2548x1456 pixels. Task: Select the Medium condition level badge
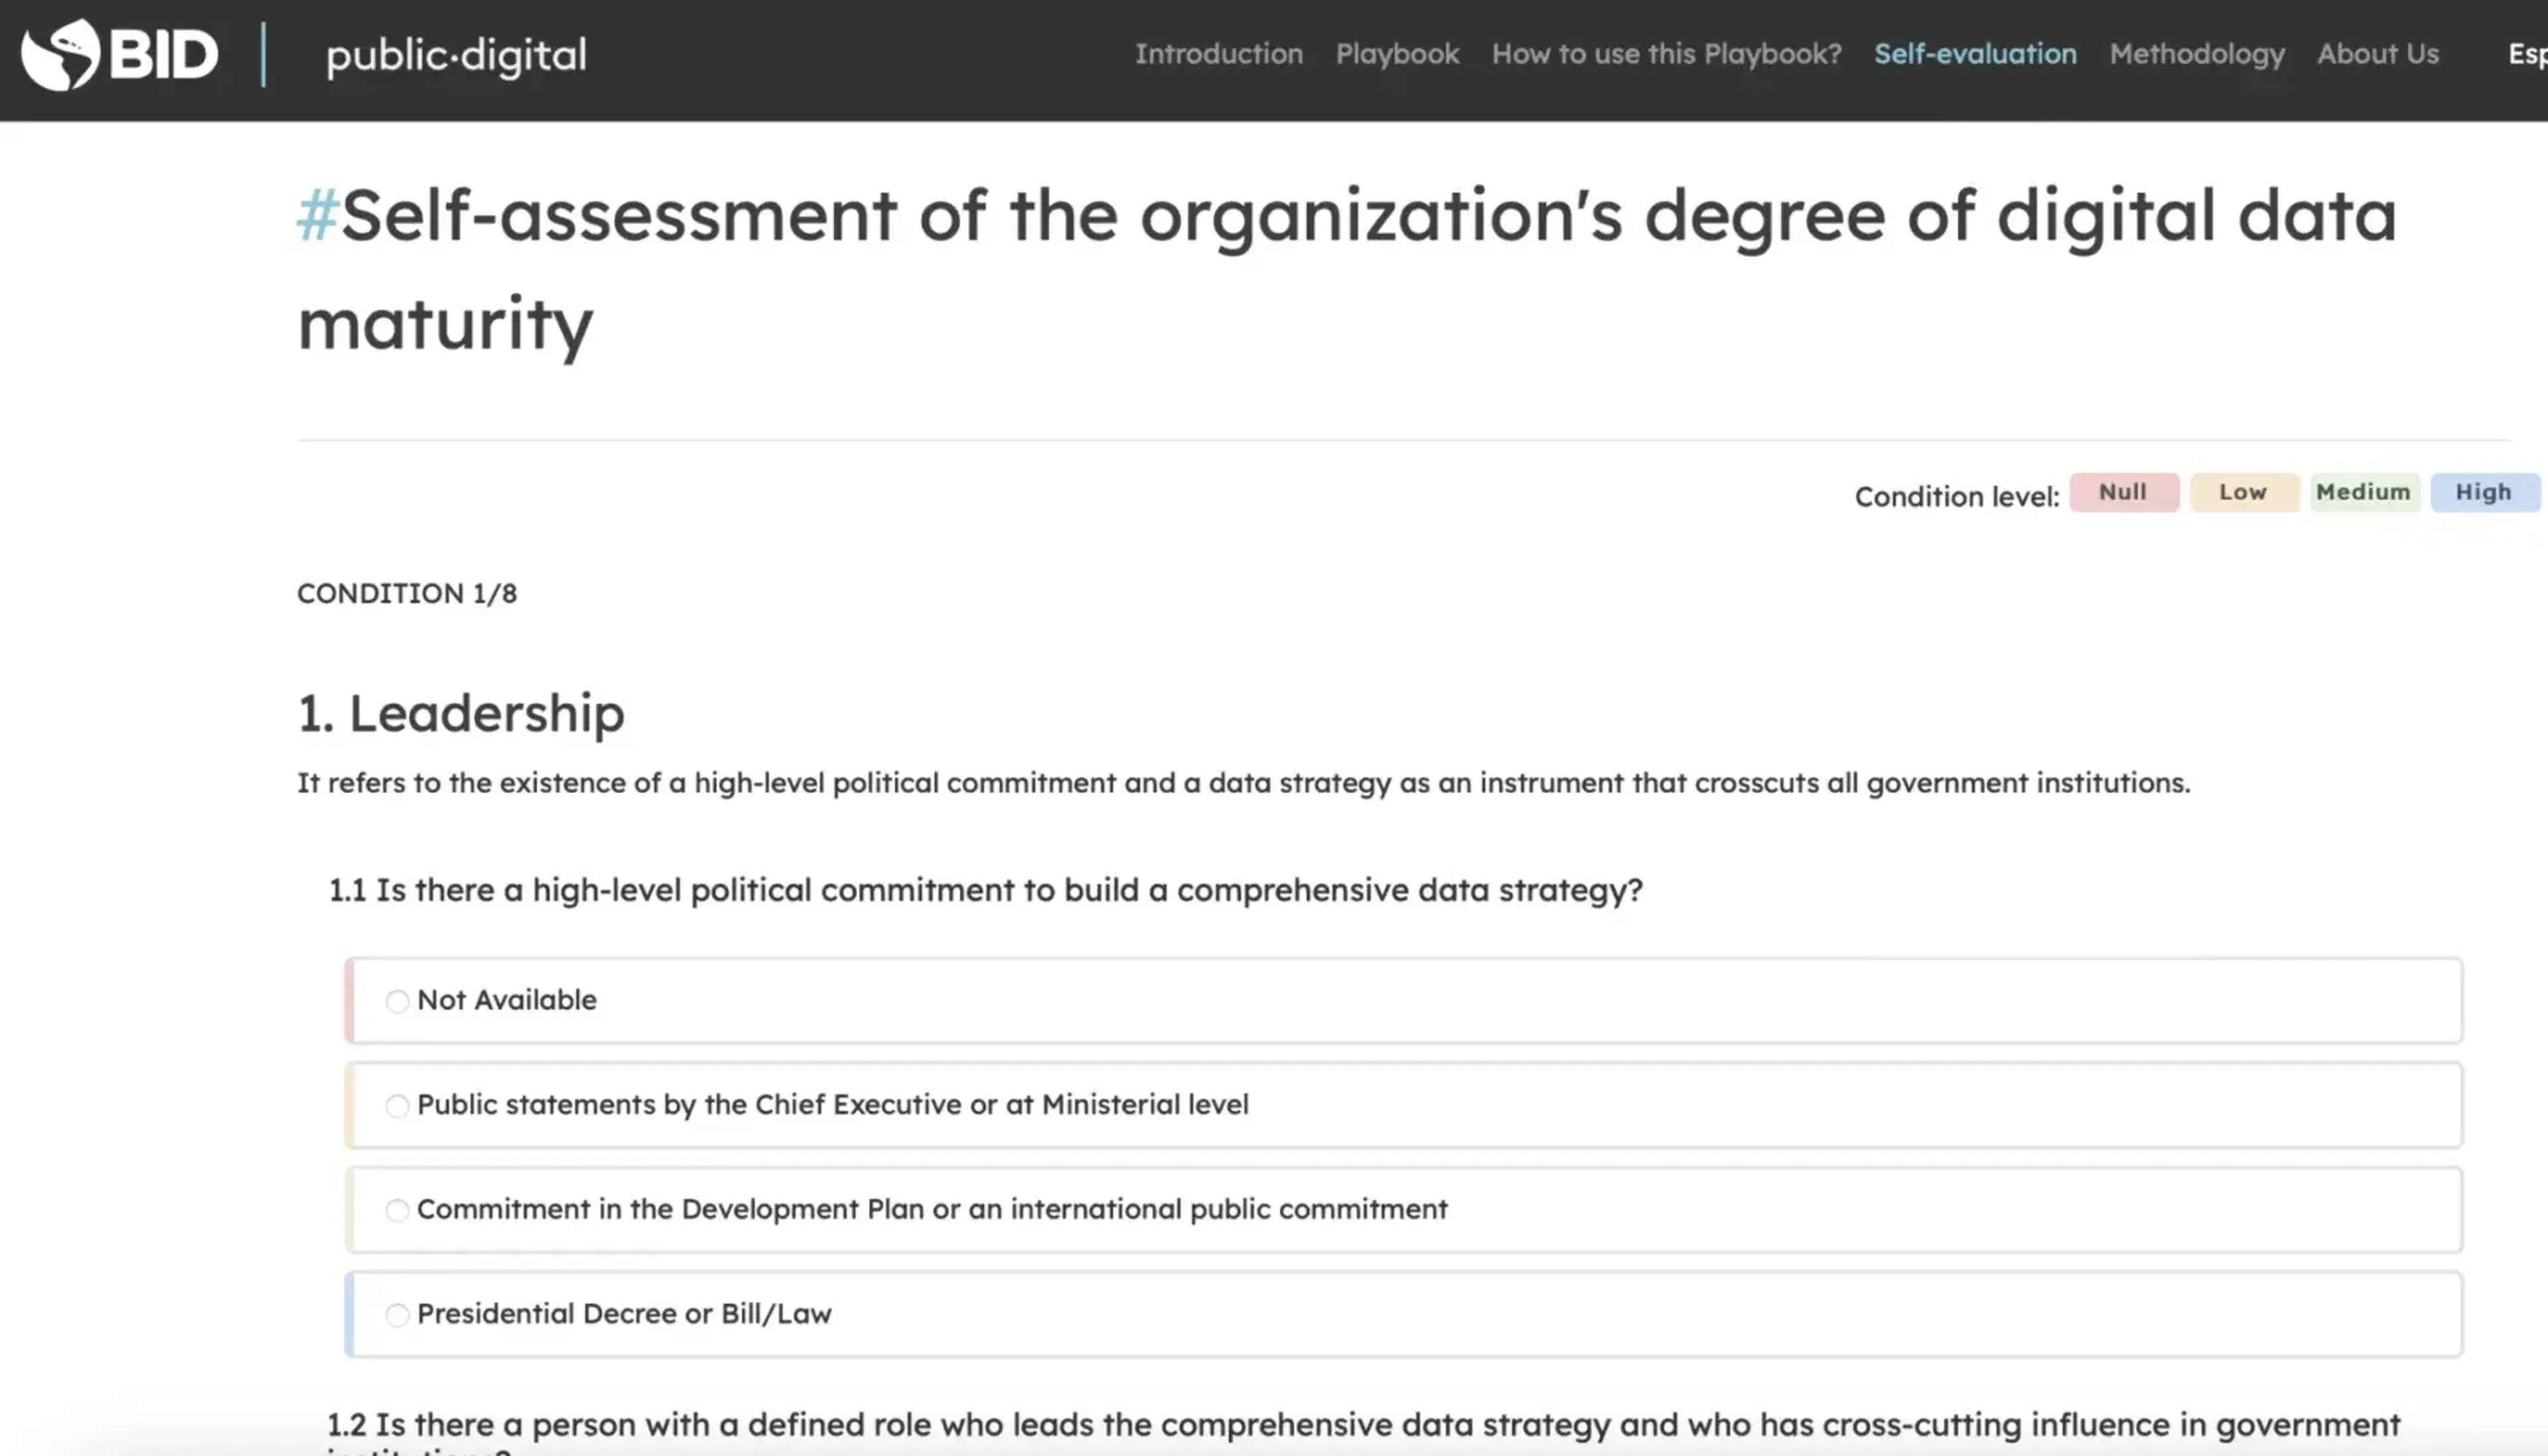[x=2362, y=492]
